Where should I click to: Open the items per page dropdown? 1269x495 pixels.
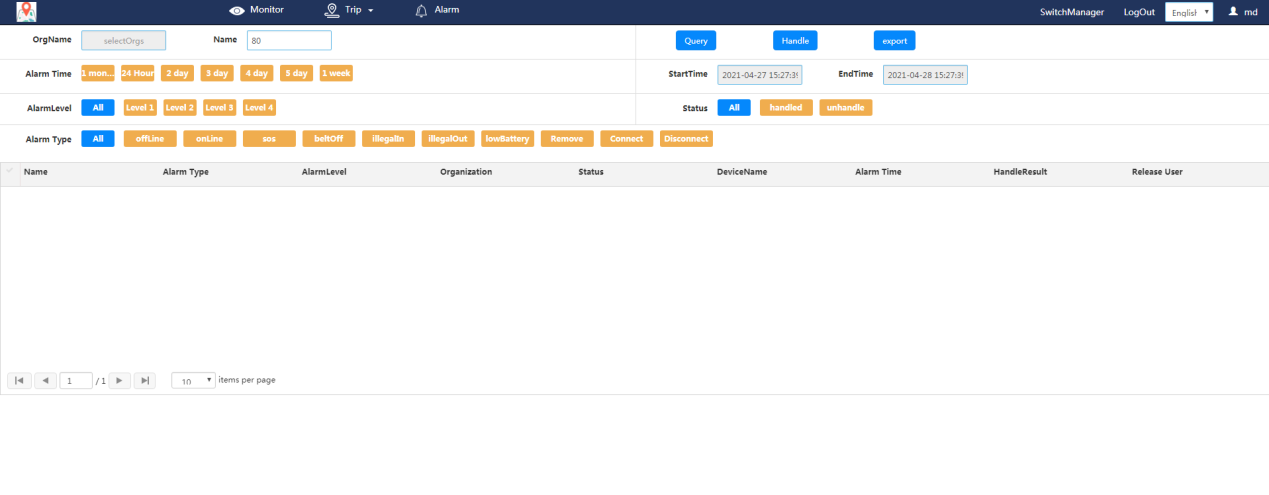click(194, 381)
